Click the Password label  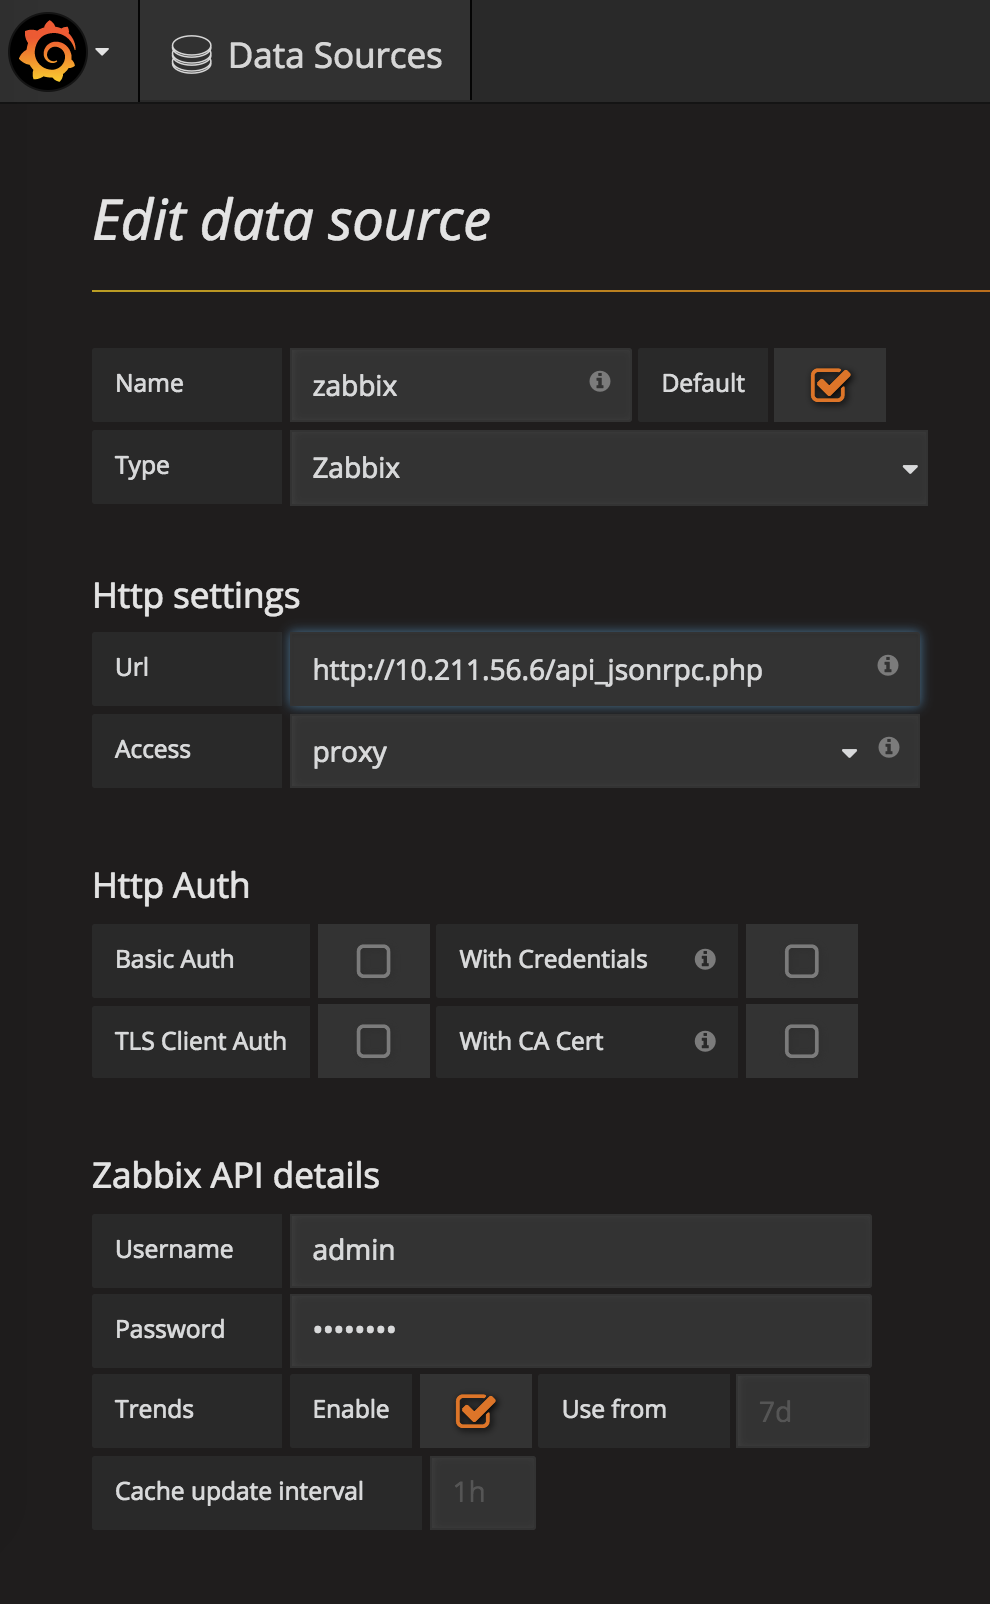(170, 1329)
